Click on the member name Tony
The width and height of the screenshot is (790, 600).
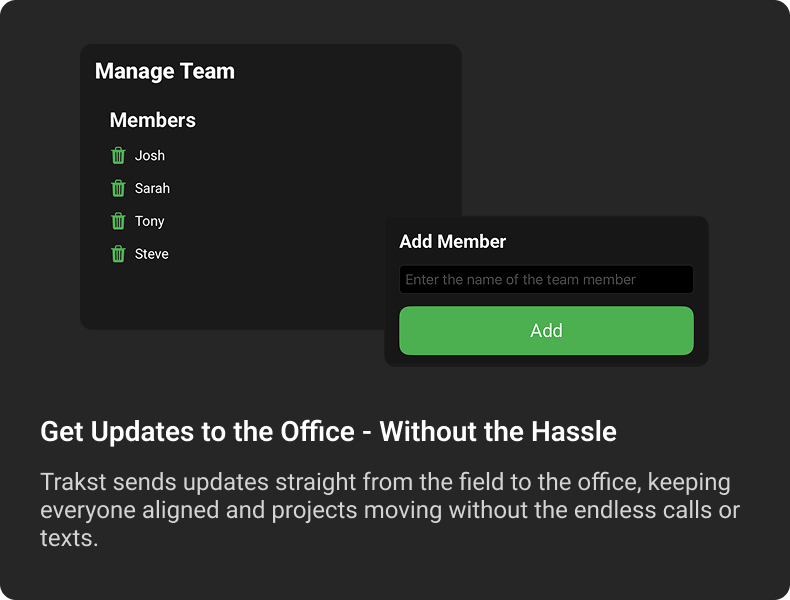150,221
